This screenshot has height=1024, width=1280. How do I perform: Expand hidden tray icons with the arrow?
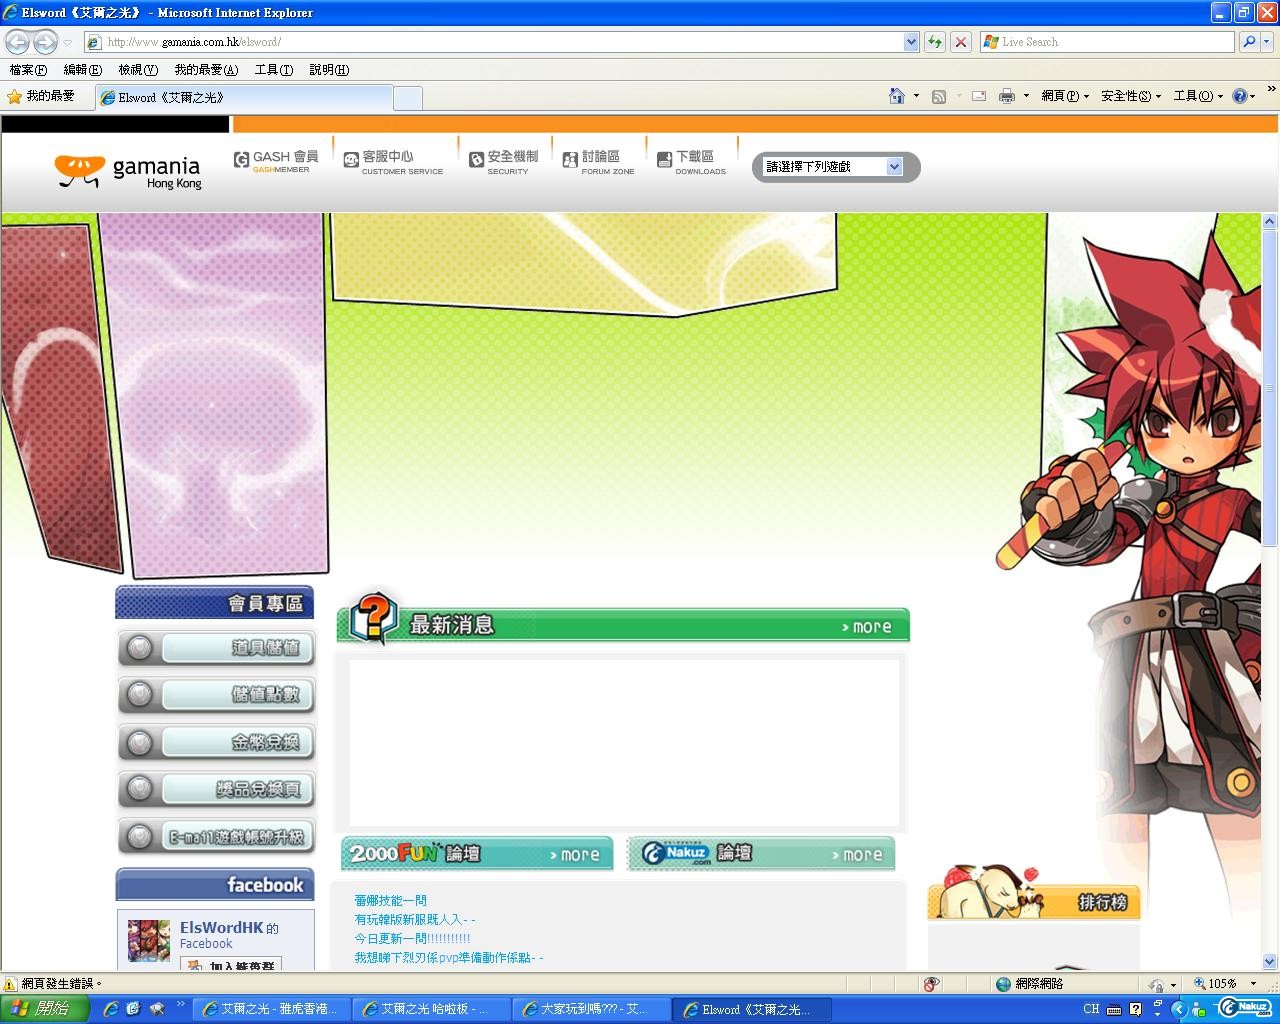point(1178,1009)
